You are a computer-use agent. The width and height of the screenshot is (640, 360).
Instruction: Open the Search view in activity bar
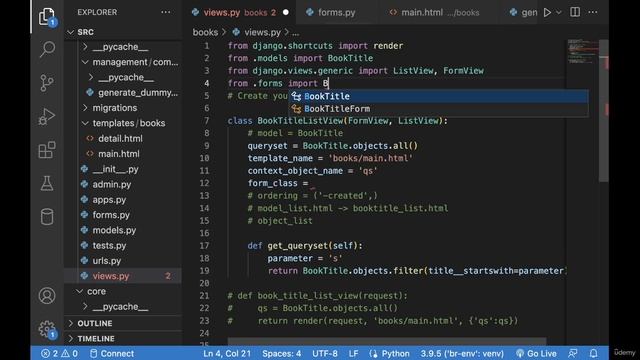pos(47,49)
